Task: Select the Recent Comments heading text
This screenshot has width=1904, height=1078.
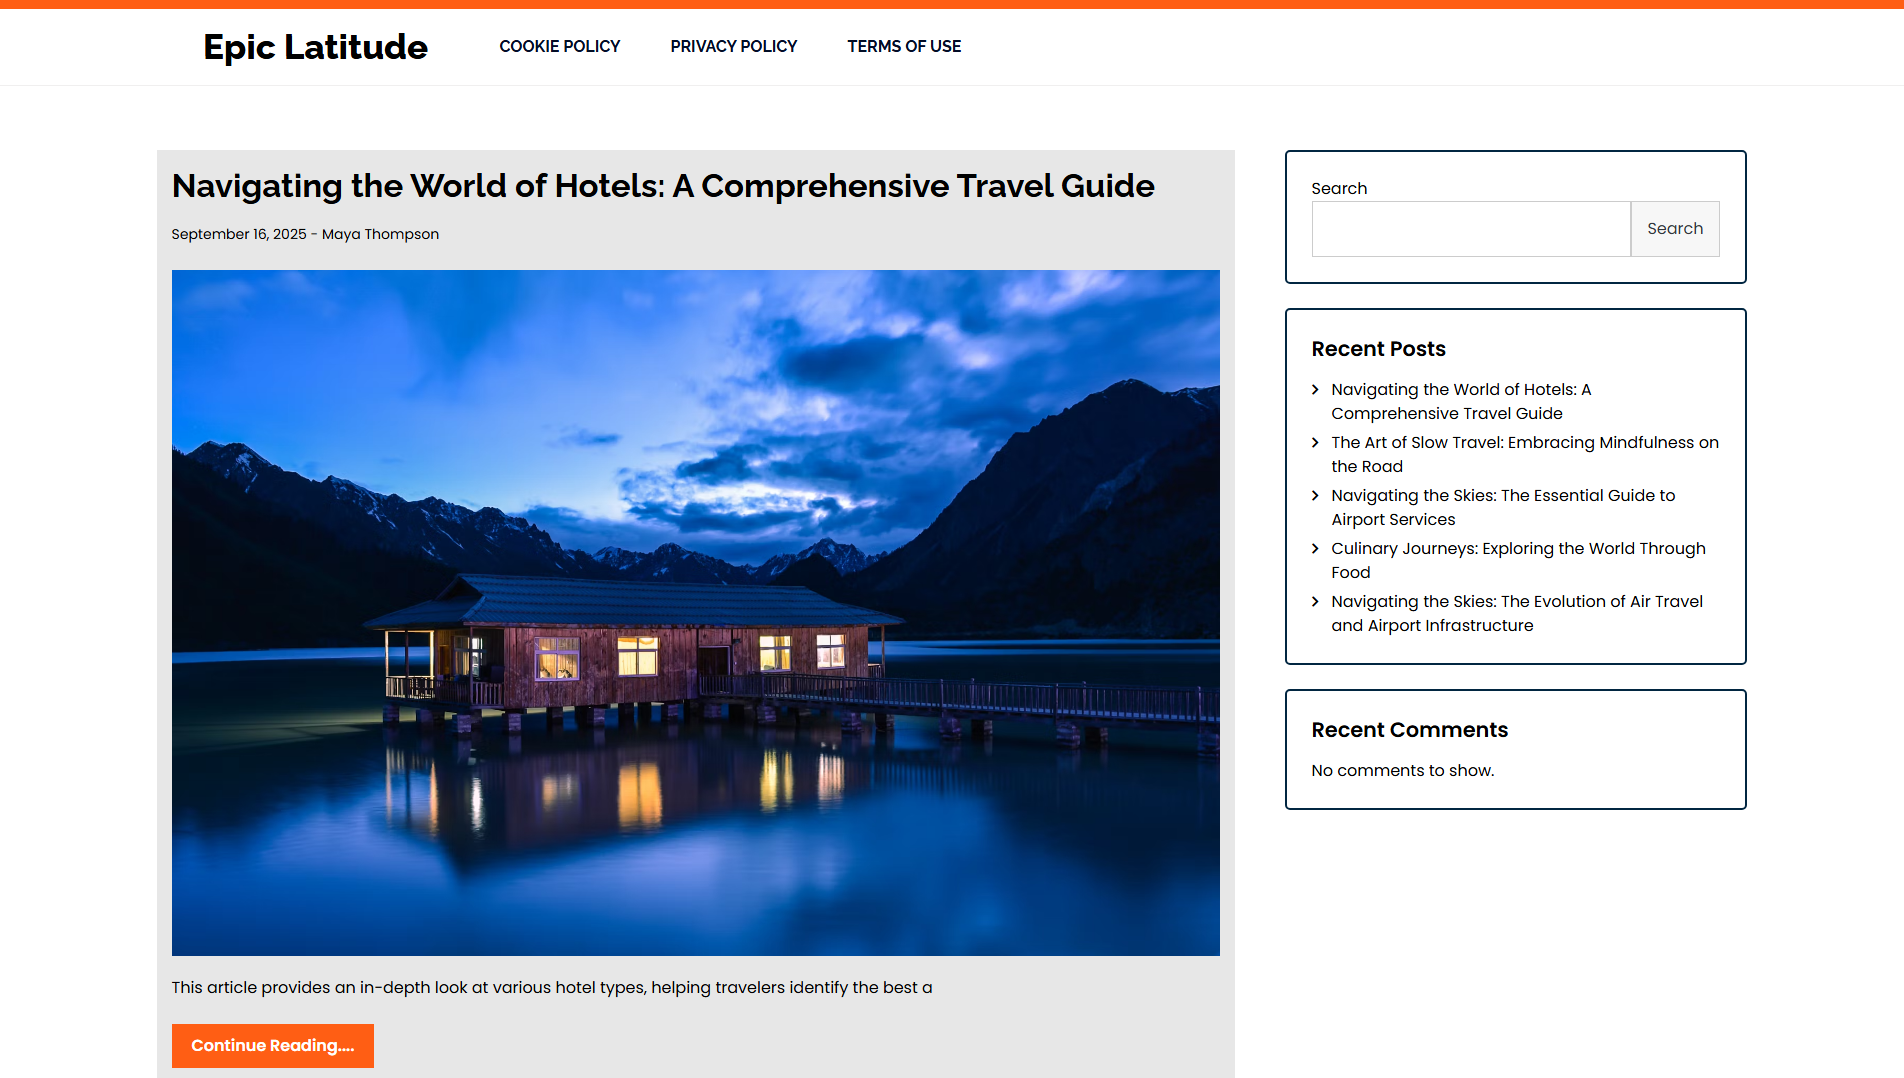Action: tap(1409, 730)
